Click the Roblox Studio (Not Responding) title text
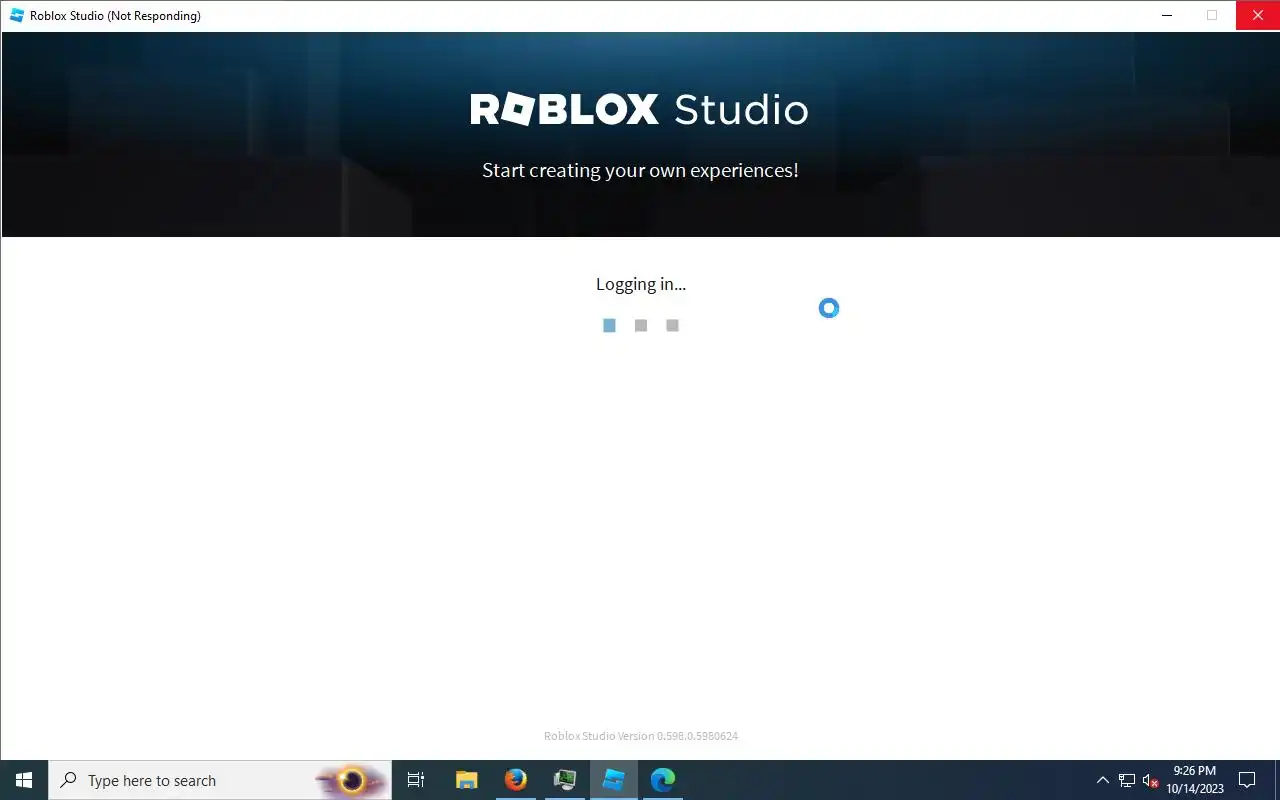 115,16
